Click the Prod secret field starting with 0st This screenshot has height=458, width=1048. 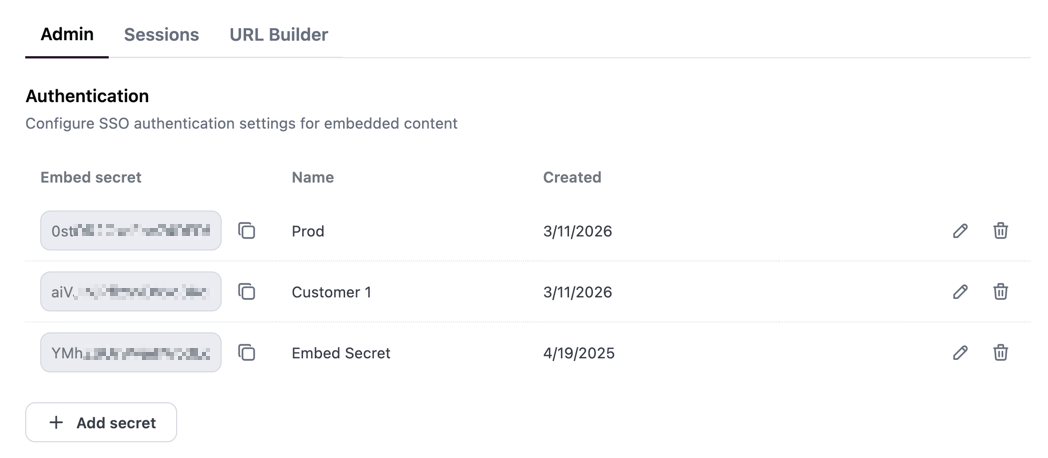(x=130, y=231)
